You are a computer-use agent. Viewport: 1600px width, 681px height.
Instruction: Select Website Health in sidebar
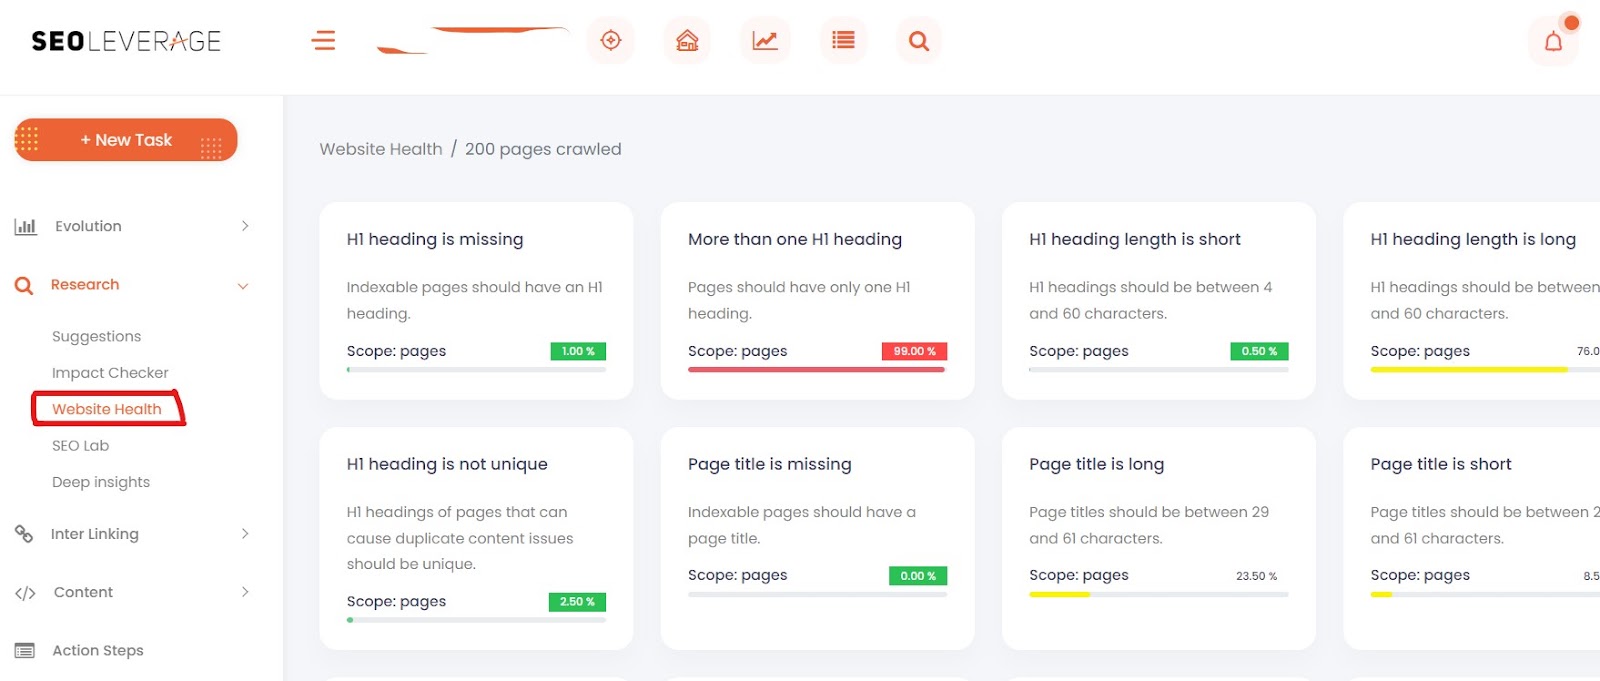coord(107,409)
